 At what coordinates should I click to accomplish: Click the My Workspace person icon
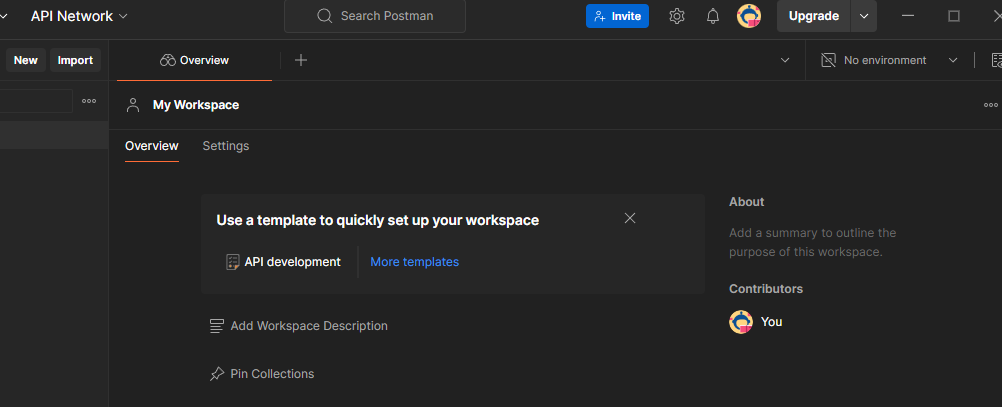pyautogui.click(x=133, y=105)
